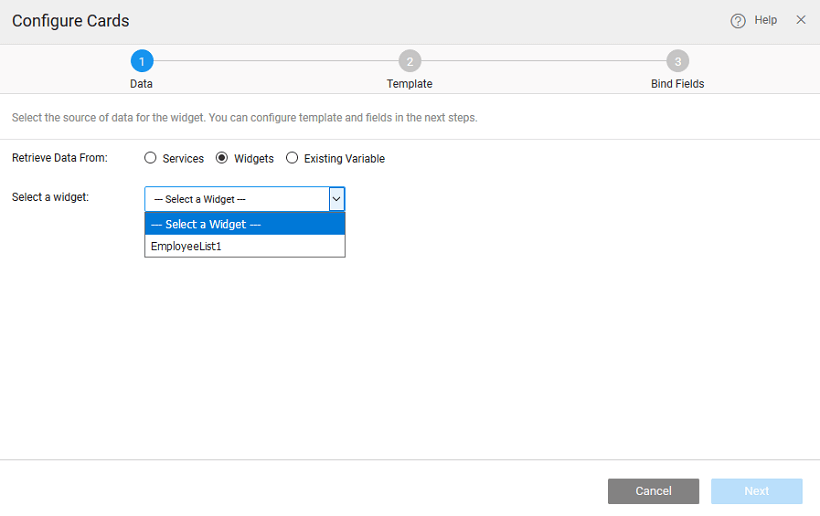Click the Next button
The height and width of the screenshot is (516, 820).
(757, 491)
